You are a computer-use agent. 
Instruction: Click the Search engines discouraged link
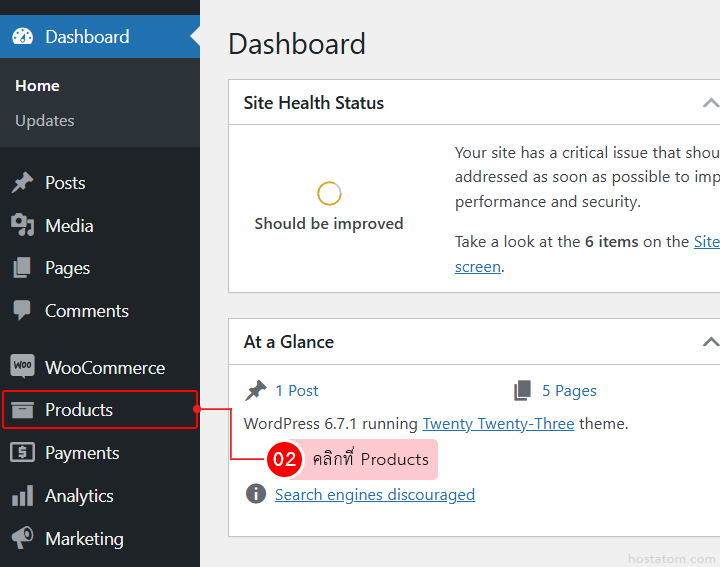pos(374,495)
